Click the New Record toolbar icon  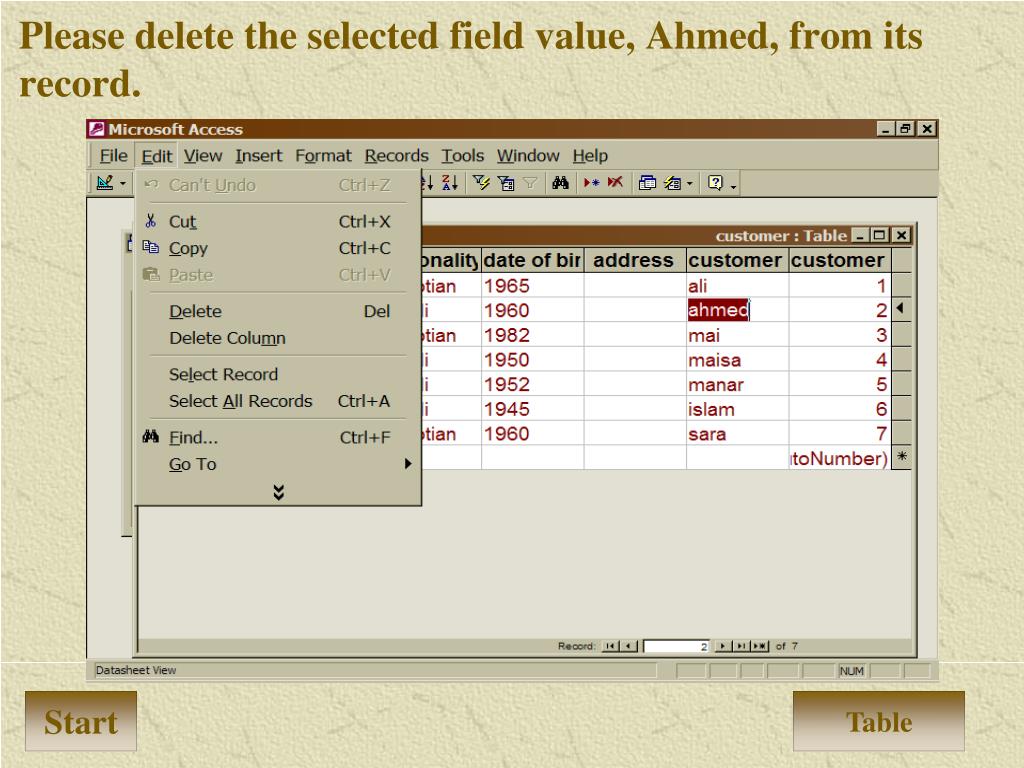click(592, 183)
